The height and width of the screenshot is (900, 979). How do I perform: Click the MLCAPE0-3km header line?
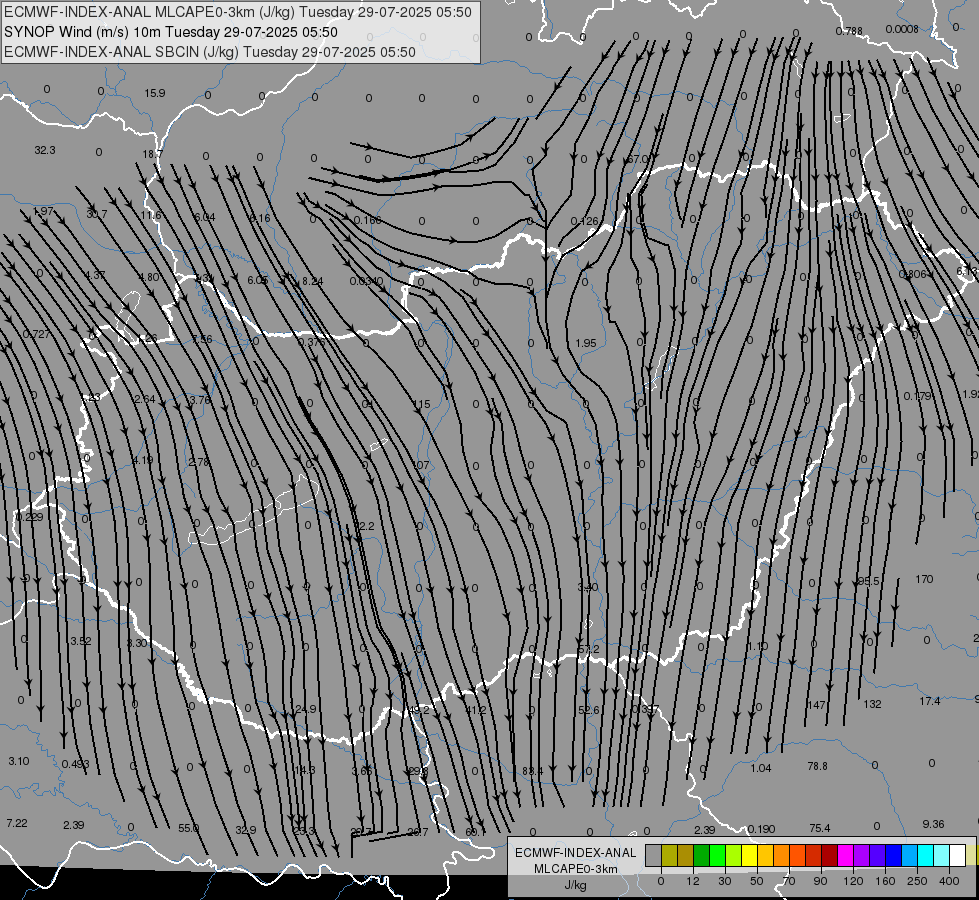tap(238, 12)
